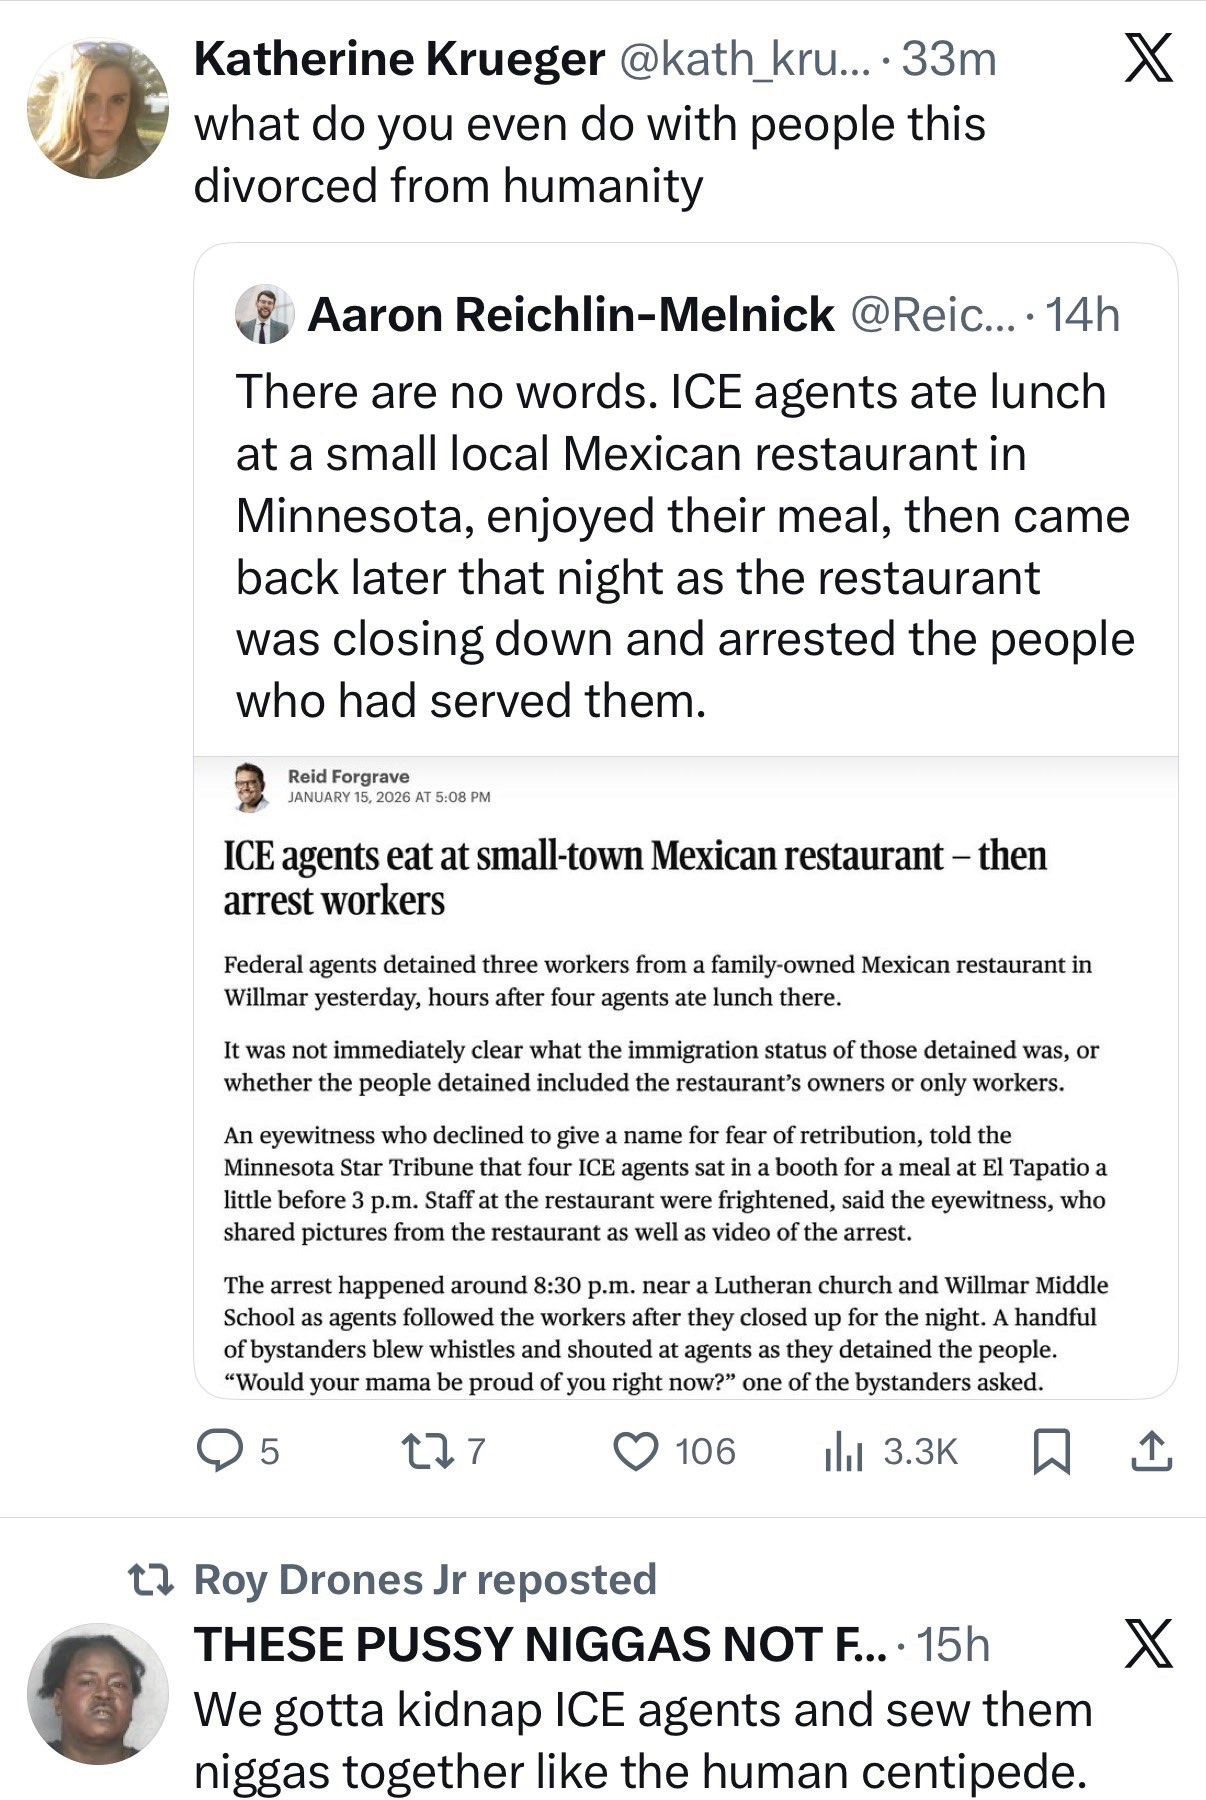Click the X logo on second tweet
Screen dimensions: 1206x1800
(x=1148, y=1644)
